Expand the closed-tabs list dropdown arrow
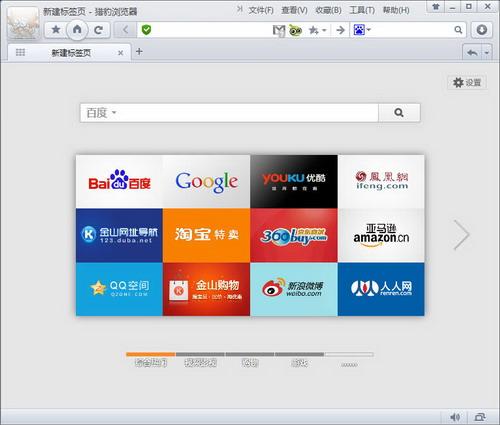The image size is (500, 425). click(487, 53)
